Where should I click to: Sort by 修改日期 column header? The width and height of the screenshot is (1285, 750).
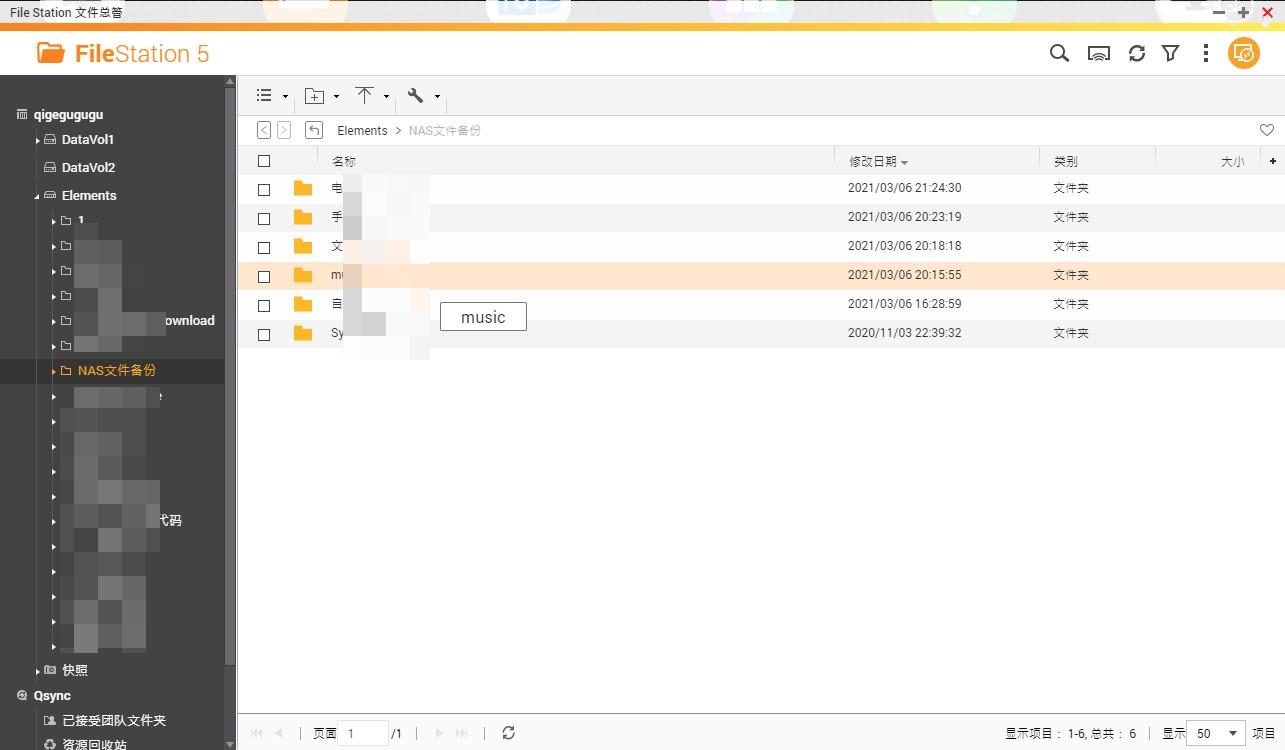873,160
